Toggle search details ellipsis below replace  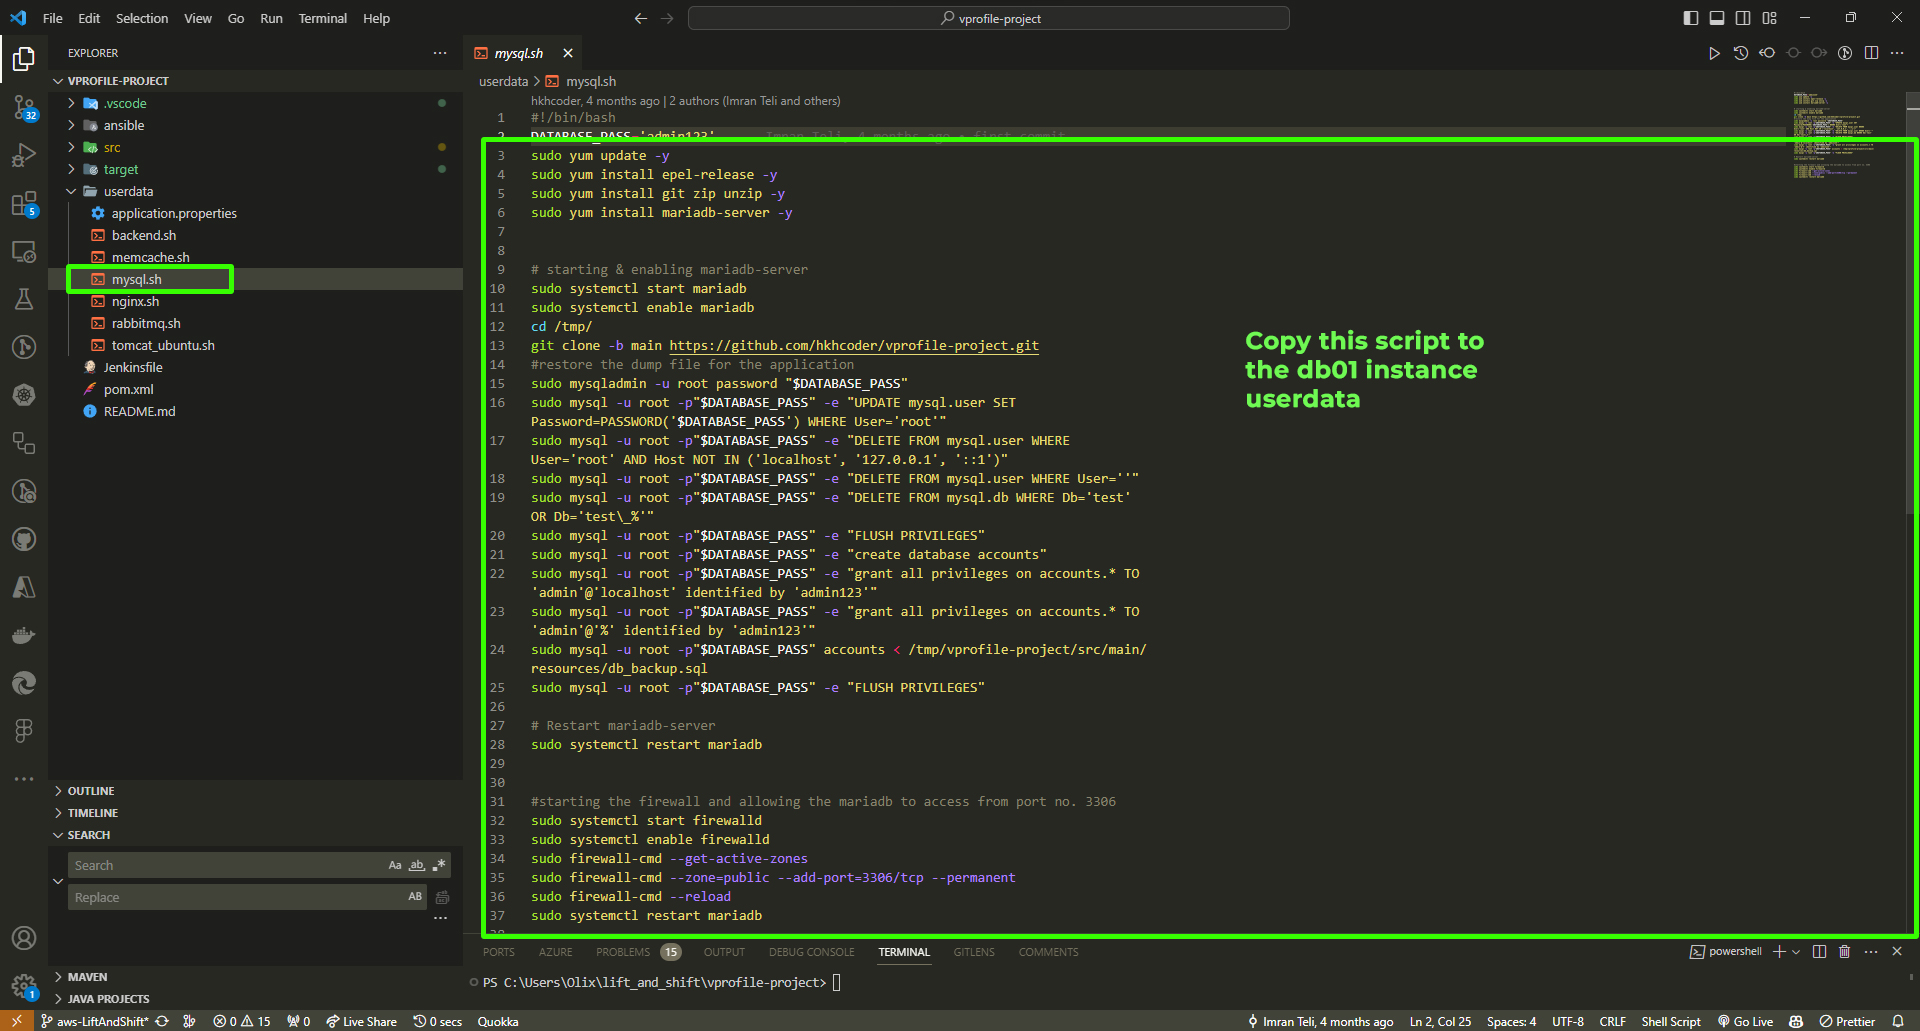tap(440, 918)
